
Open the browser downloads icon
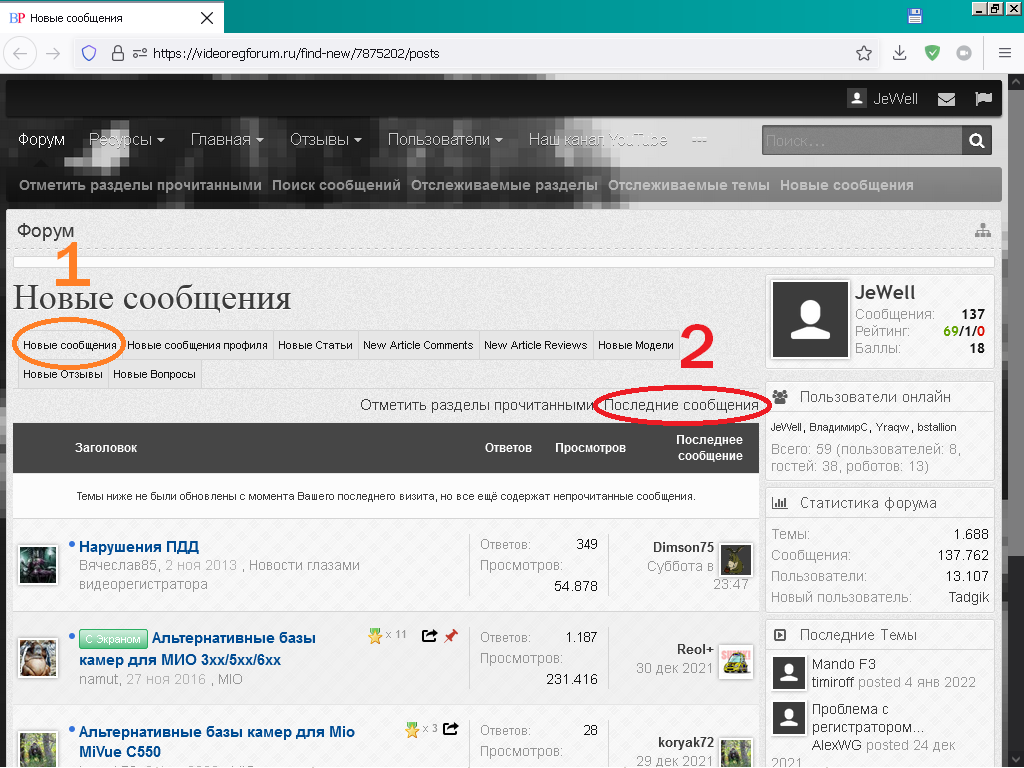pos(899,53)
